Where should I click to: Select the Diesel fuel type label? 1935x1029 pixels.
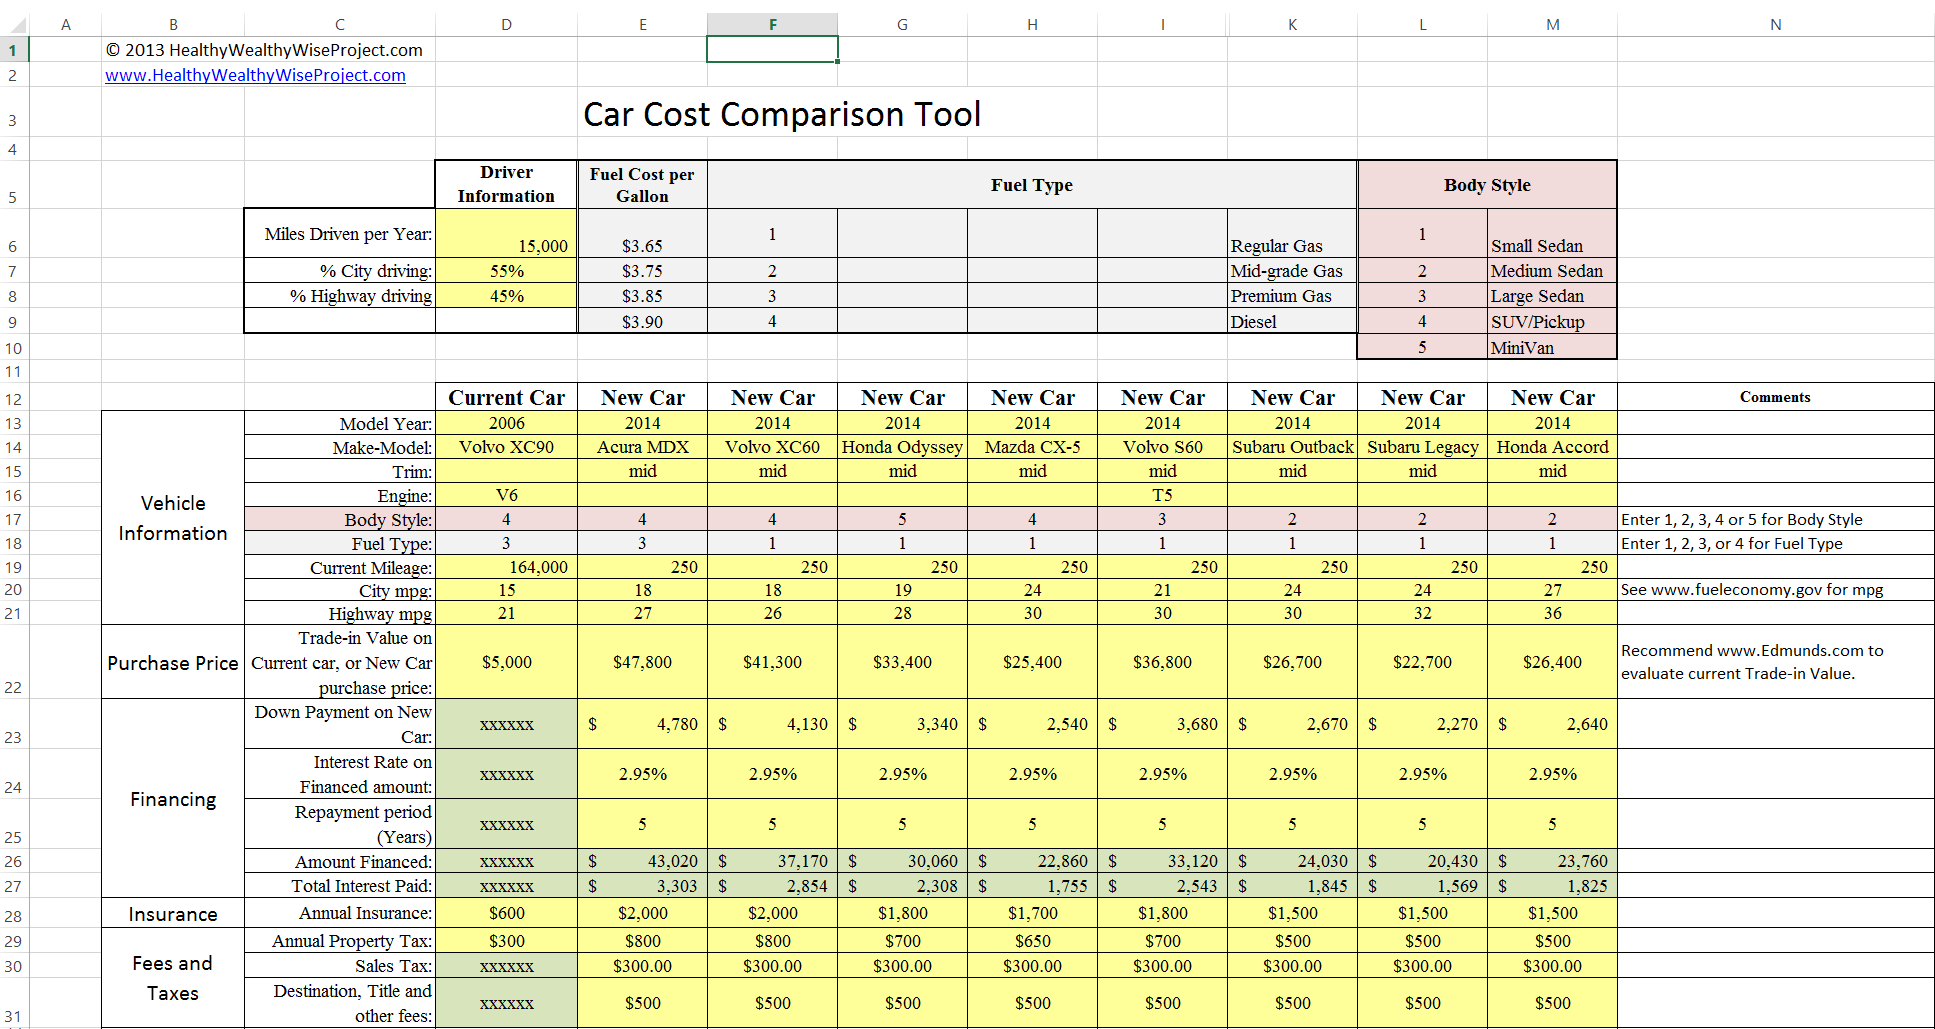click(1291, 321)
